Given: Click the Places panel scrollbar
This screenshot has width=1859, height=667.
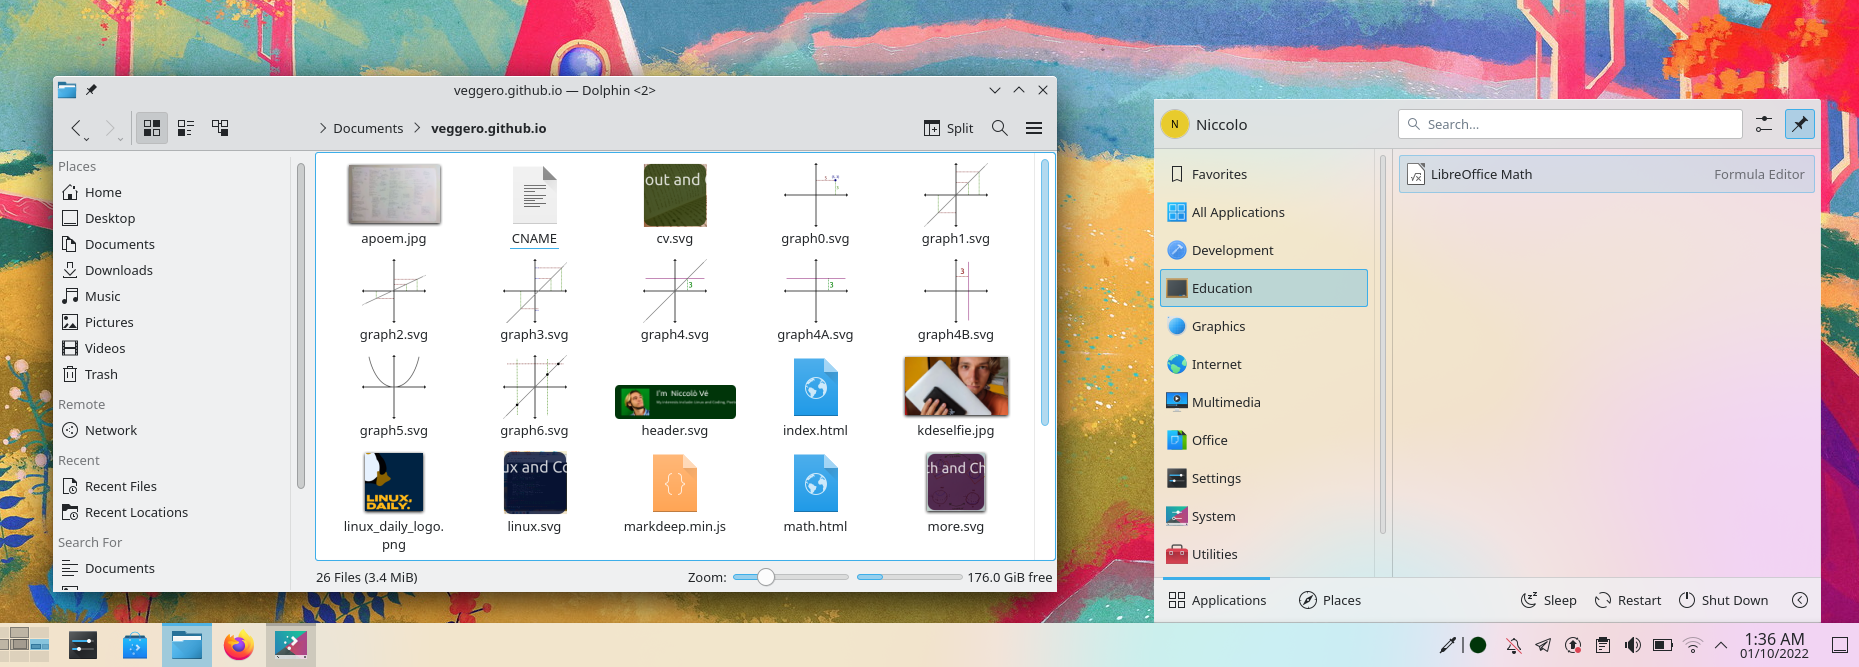Looking at the screenshot, I should click(300, 326).
